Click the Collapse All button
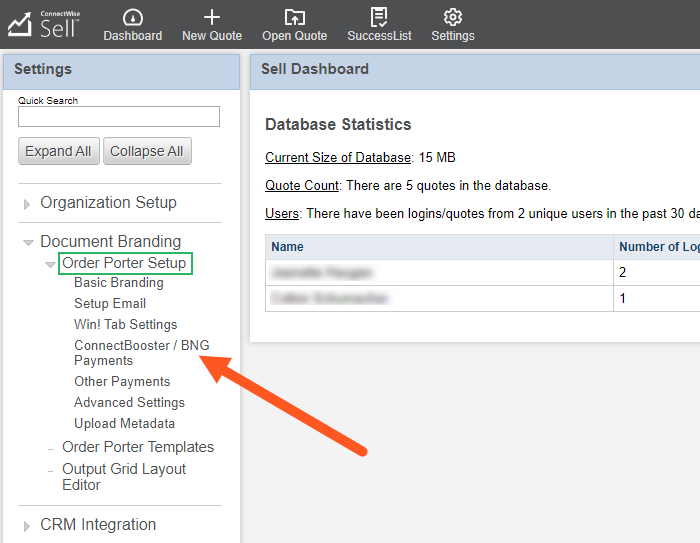 click(147, 151)
